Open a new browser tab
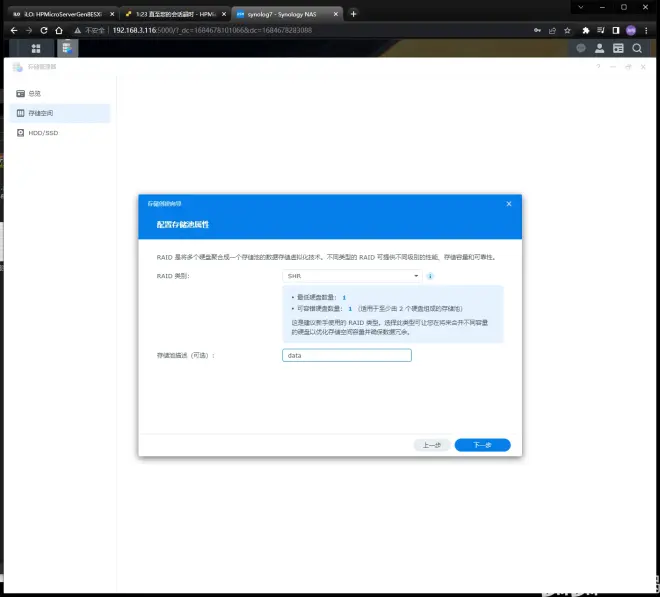660x597 pixels. click(x=354, y=14)
